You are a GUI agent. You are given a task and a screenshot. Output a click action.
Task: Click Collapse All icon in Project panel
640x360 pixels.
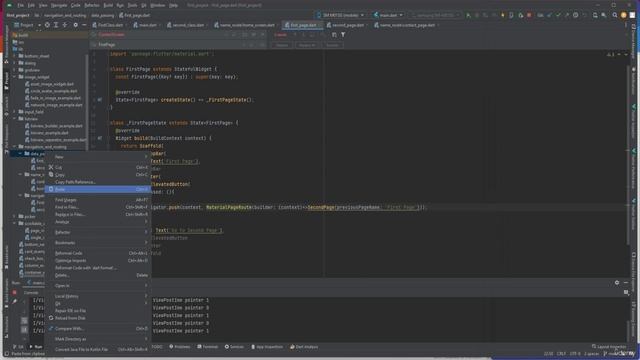tap(65, 25)
